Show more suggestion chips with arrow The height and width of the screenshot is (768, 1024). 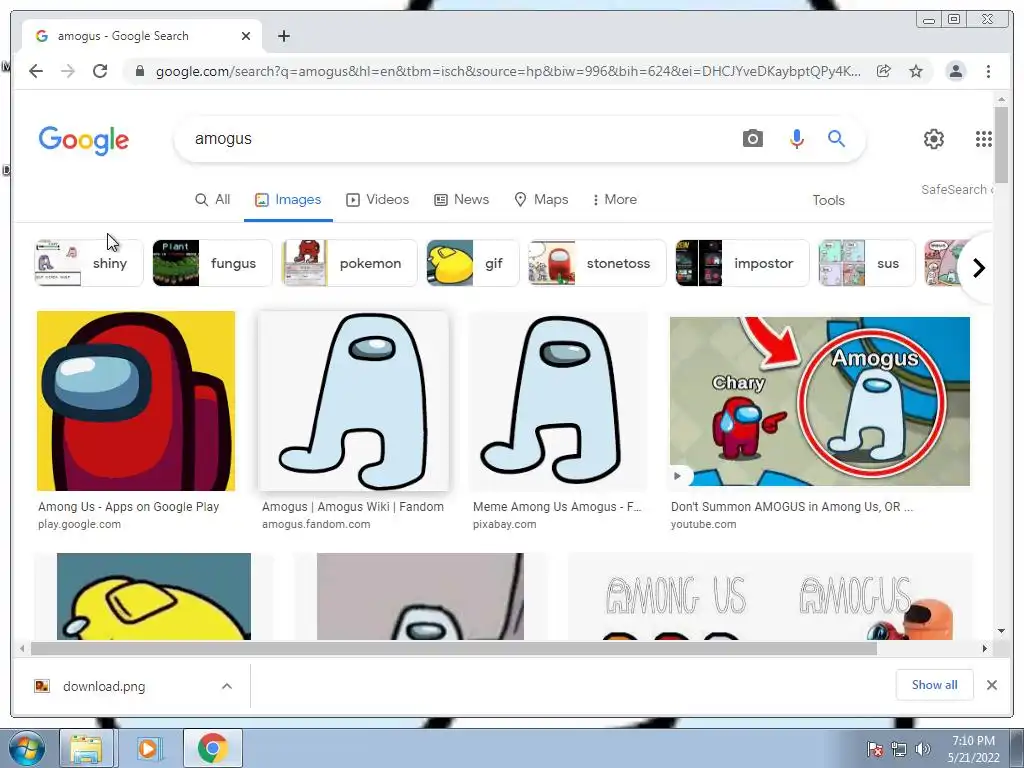click(978, 268)
